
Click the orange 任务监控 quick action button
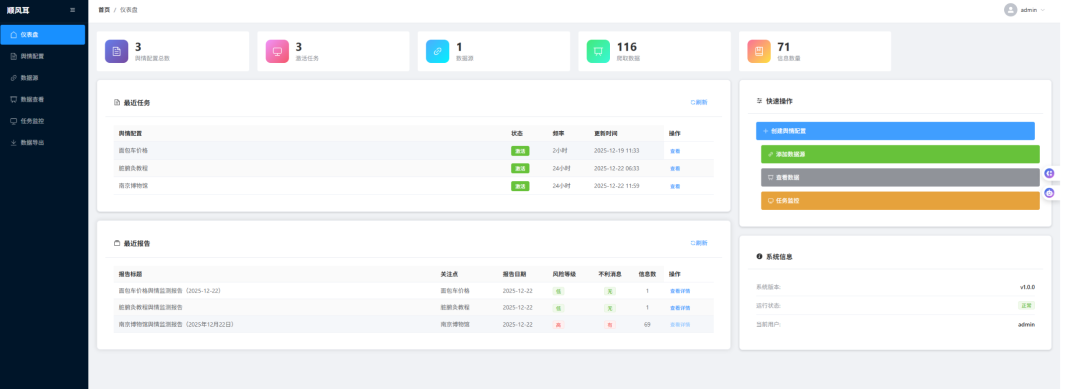900,200
